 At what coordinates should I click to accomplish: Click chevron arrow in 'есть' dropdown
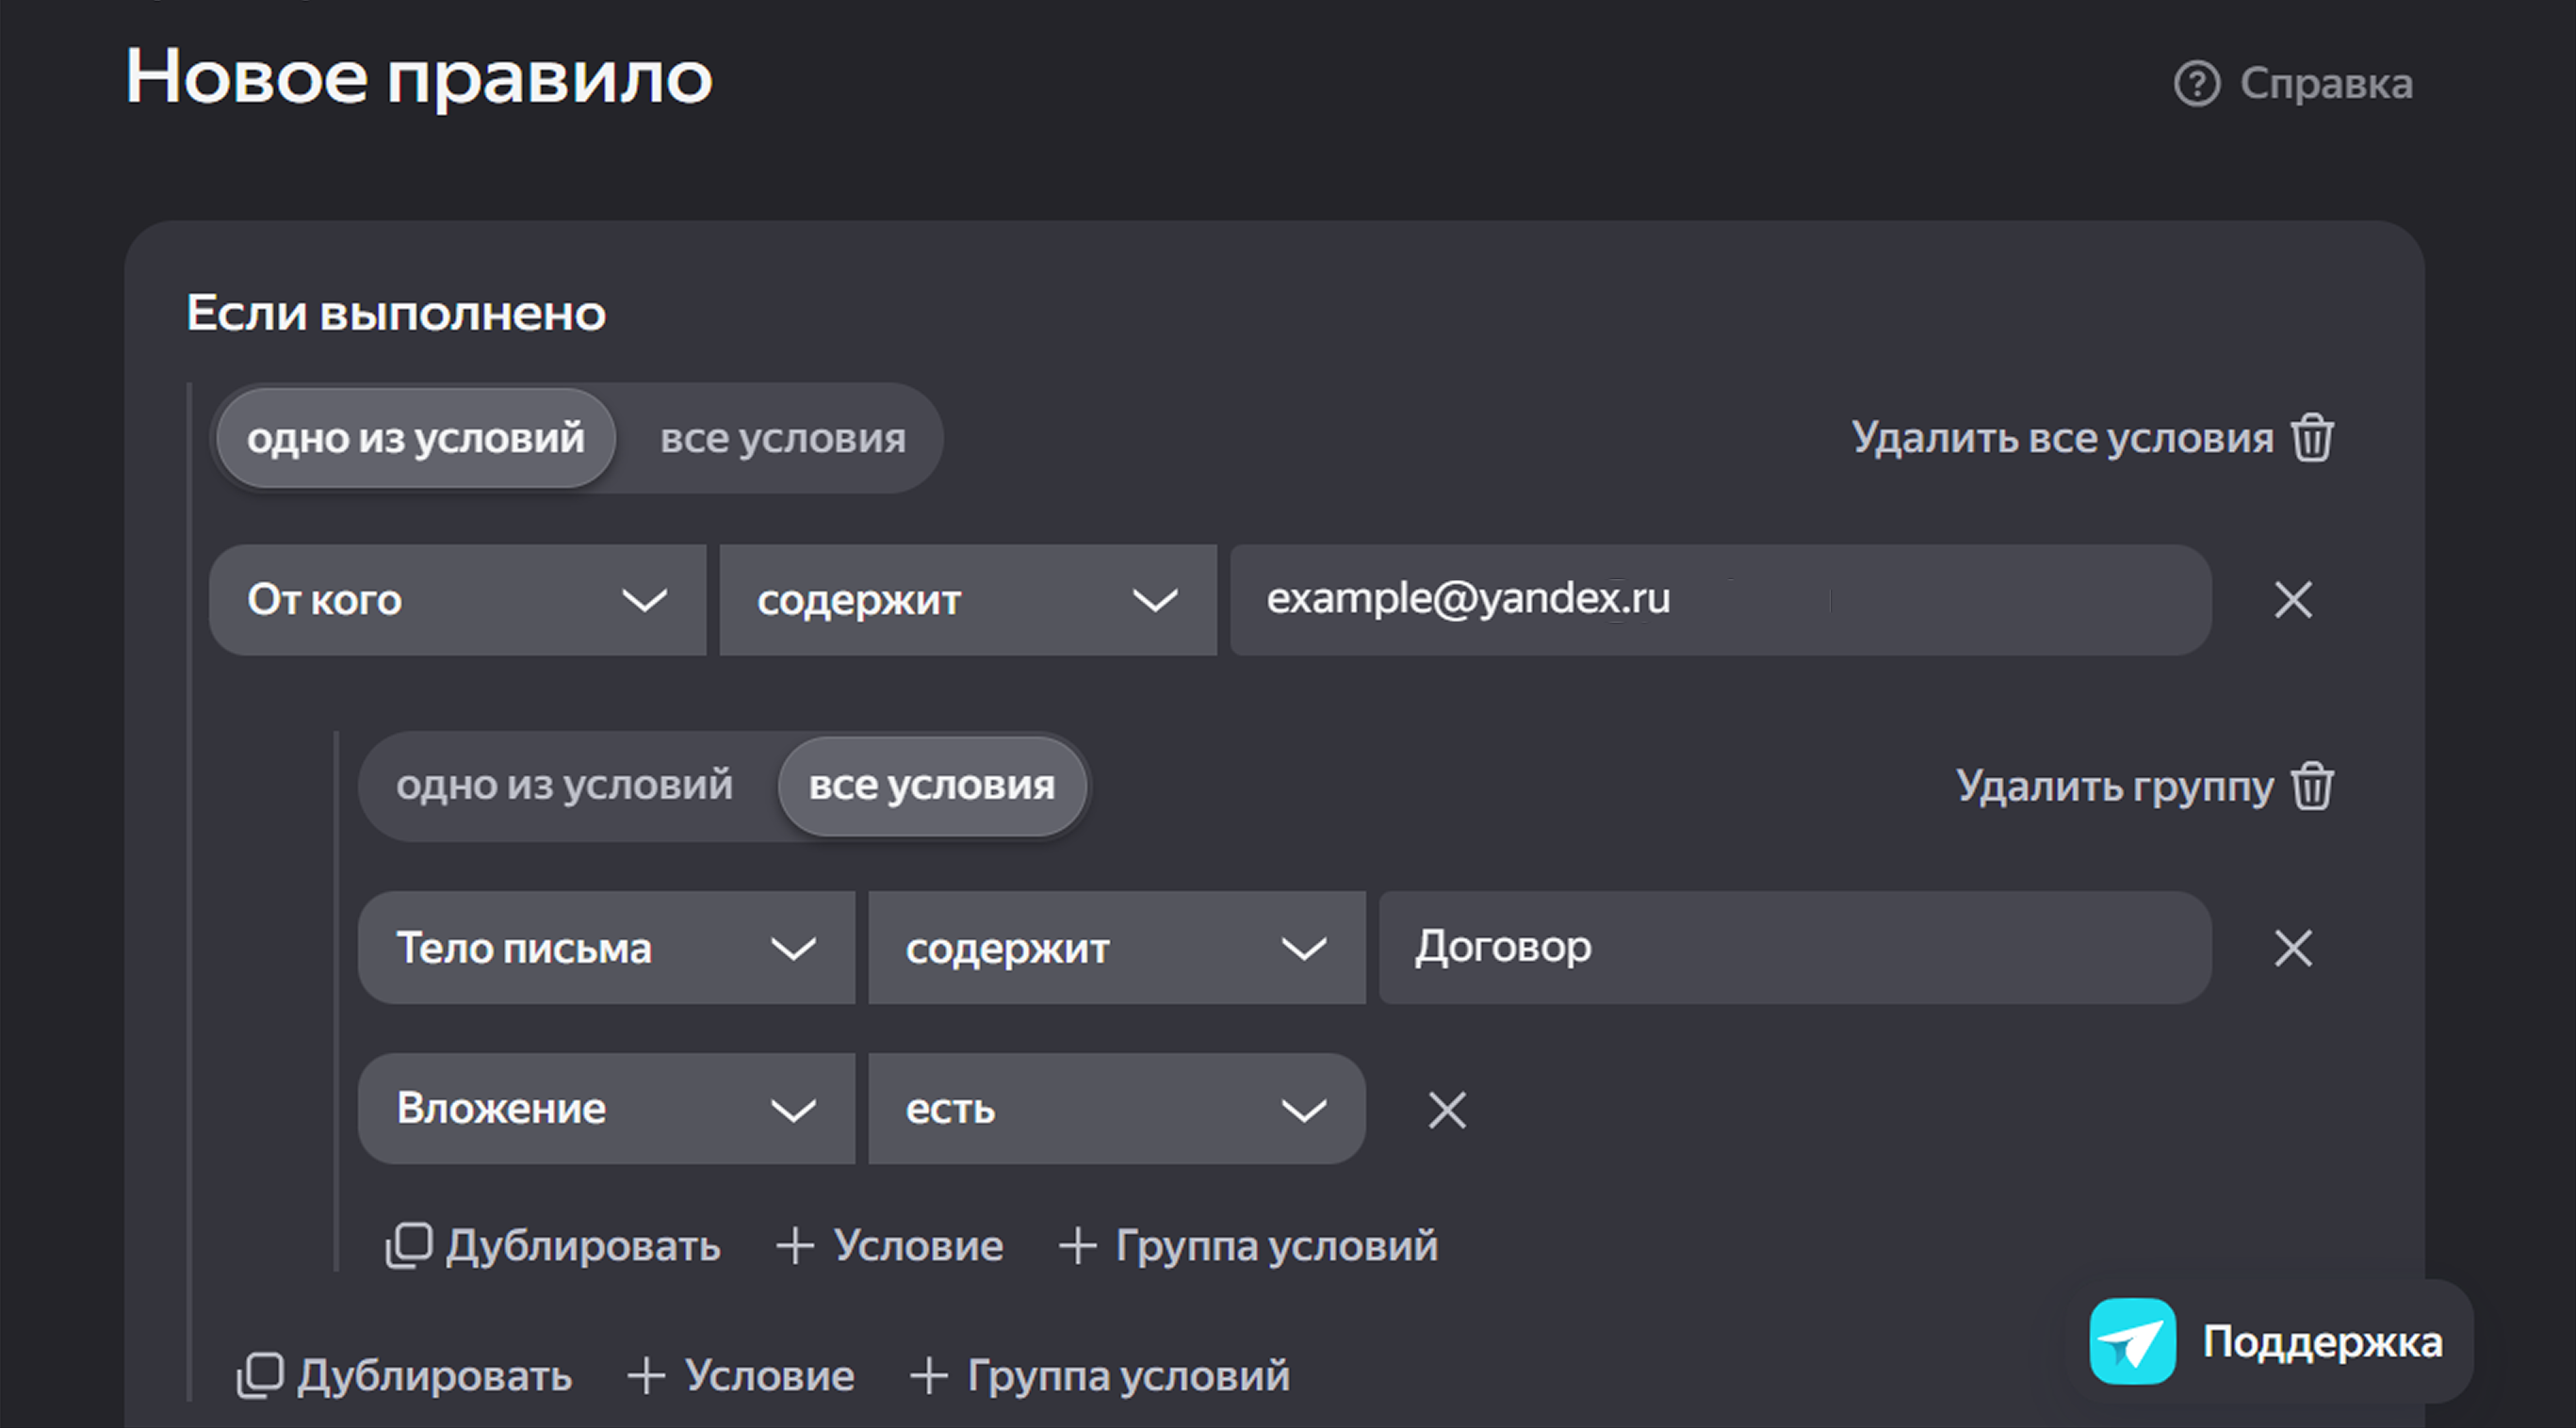click(1304, 1110)
